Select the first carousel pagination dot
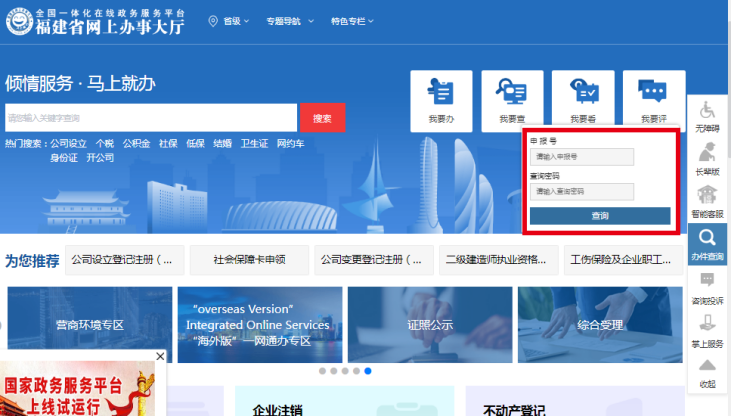The image size is (732, 416). pos(323,371)
